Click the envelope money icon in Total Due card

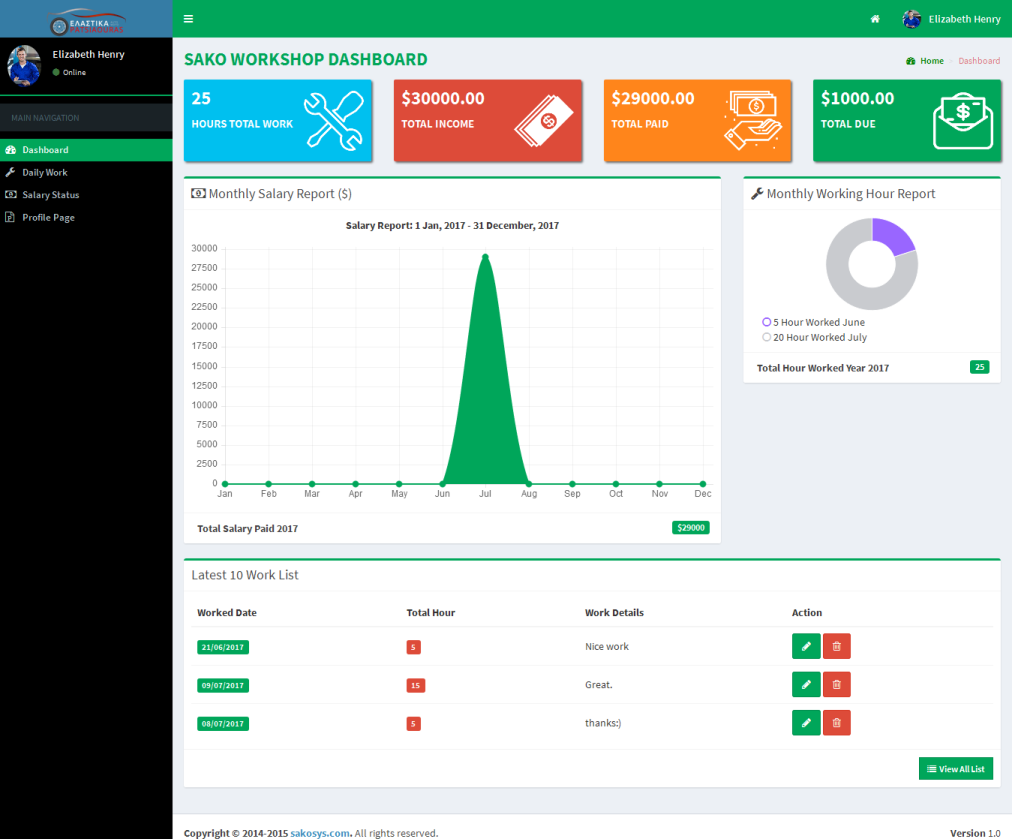point(962,121)
